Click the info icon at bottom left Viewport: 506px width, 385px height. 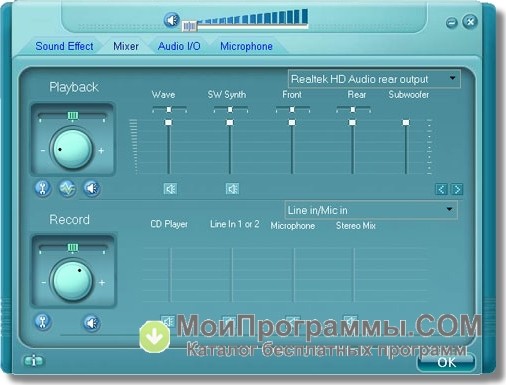click(x=33, y=361)
